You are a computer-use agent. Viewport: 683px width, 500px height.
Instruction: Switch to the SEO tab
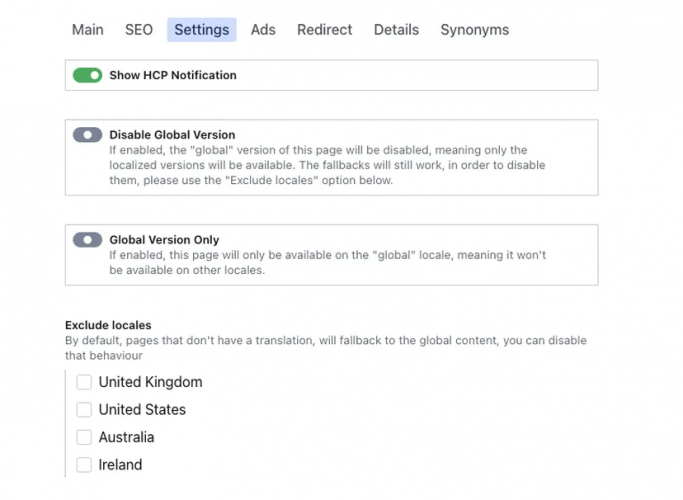click(x=139, y=30)
